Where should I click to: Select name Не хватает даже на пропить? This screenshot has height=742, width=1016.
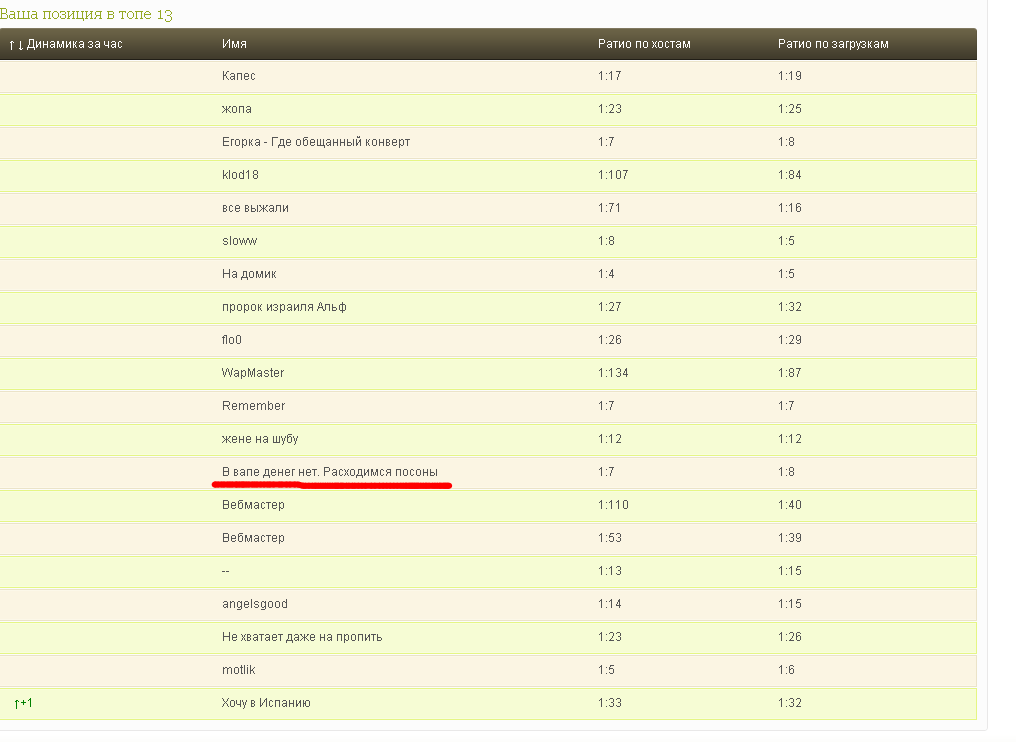coord(302,638)
